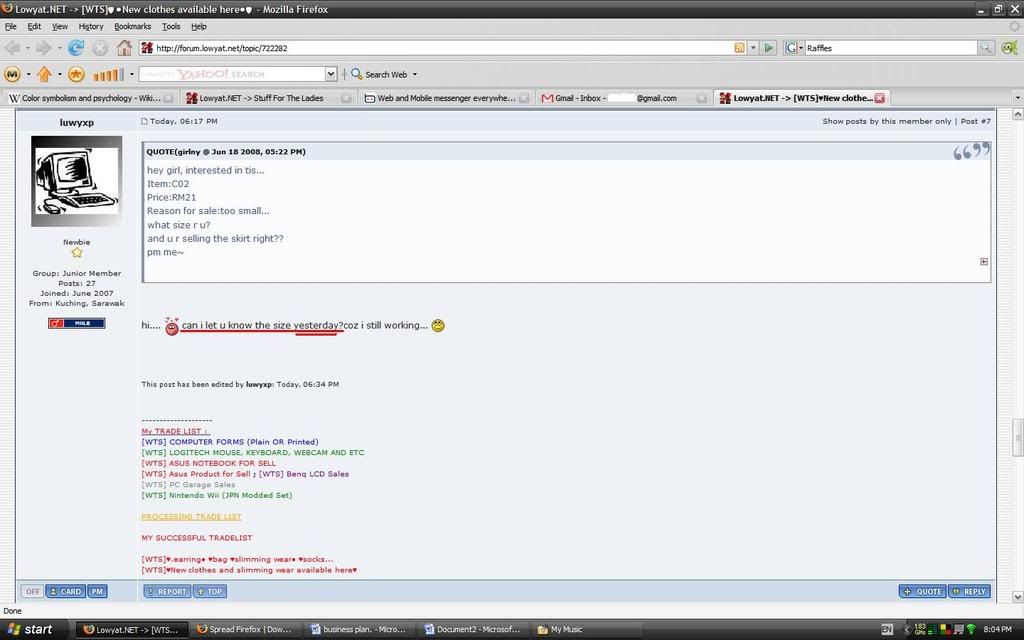The width and height of the screenshot is (1024, 640).
Task: Click the quote expand icon in quote box
Action: [x=984, y=262]
